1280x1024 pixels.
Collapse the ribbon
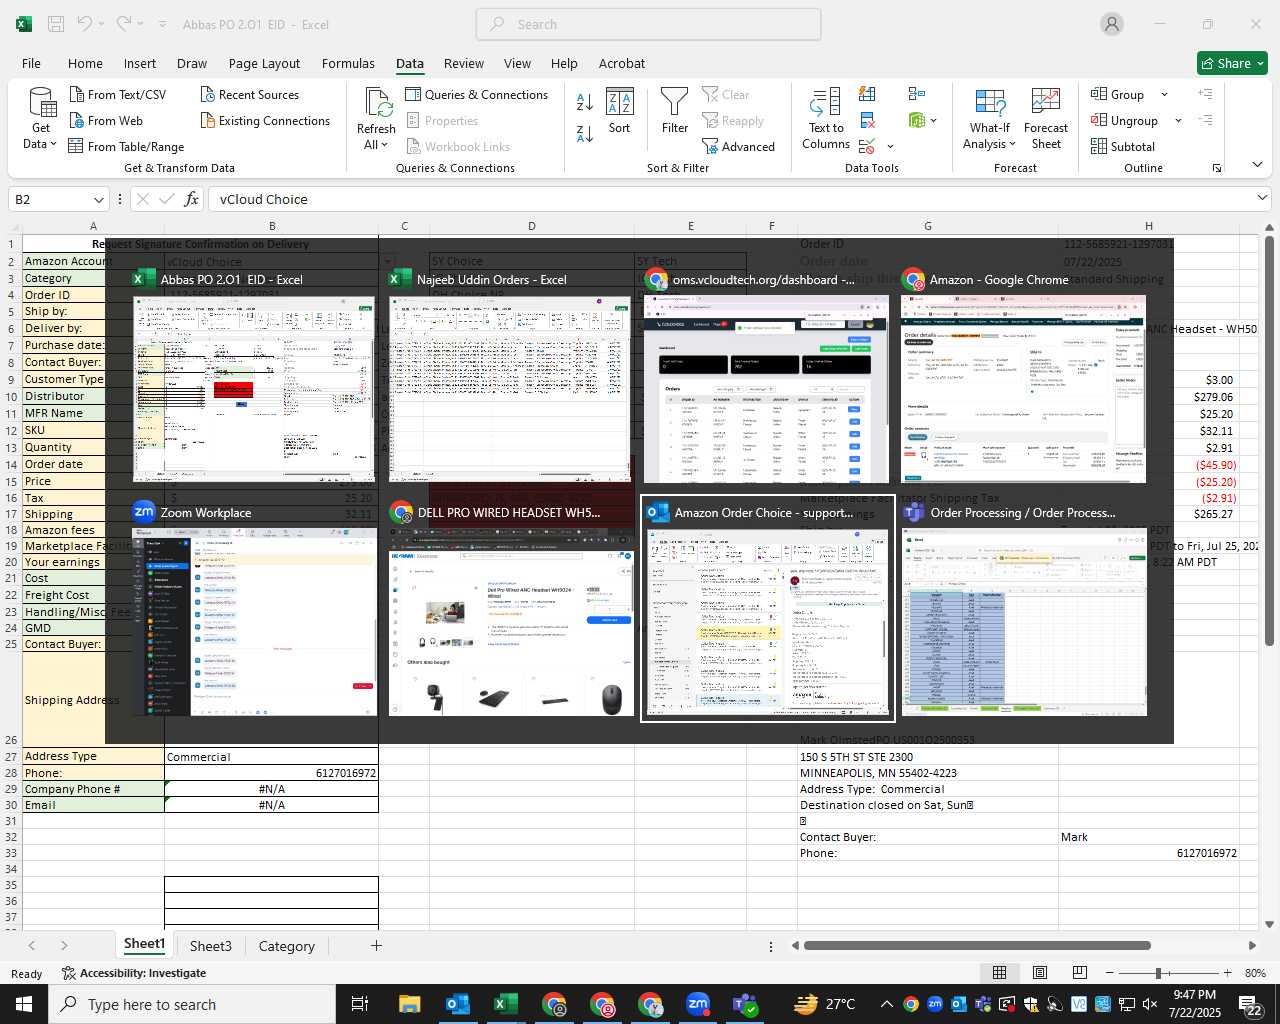coord(1257,165)
